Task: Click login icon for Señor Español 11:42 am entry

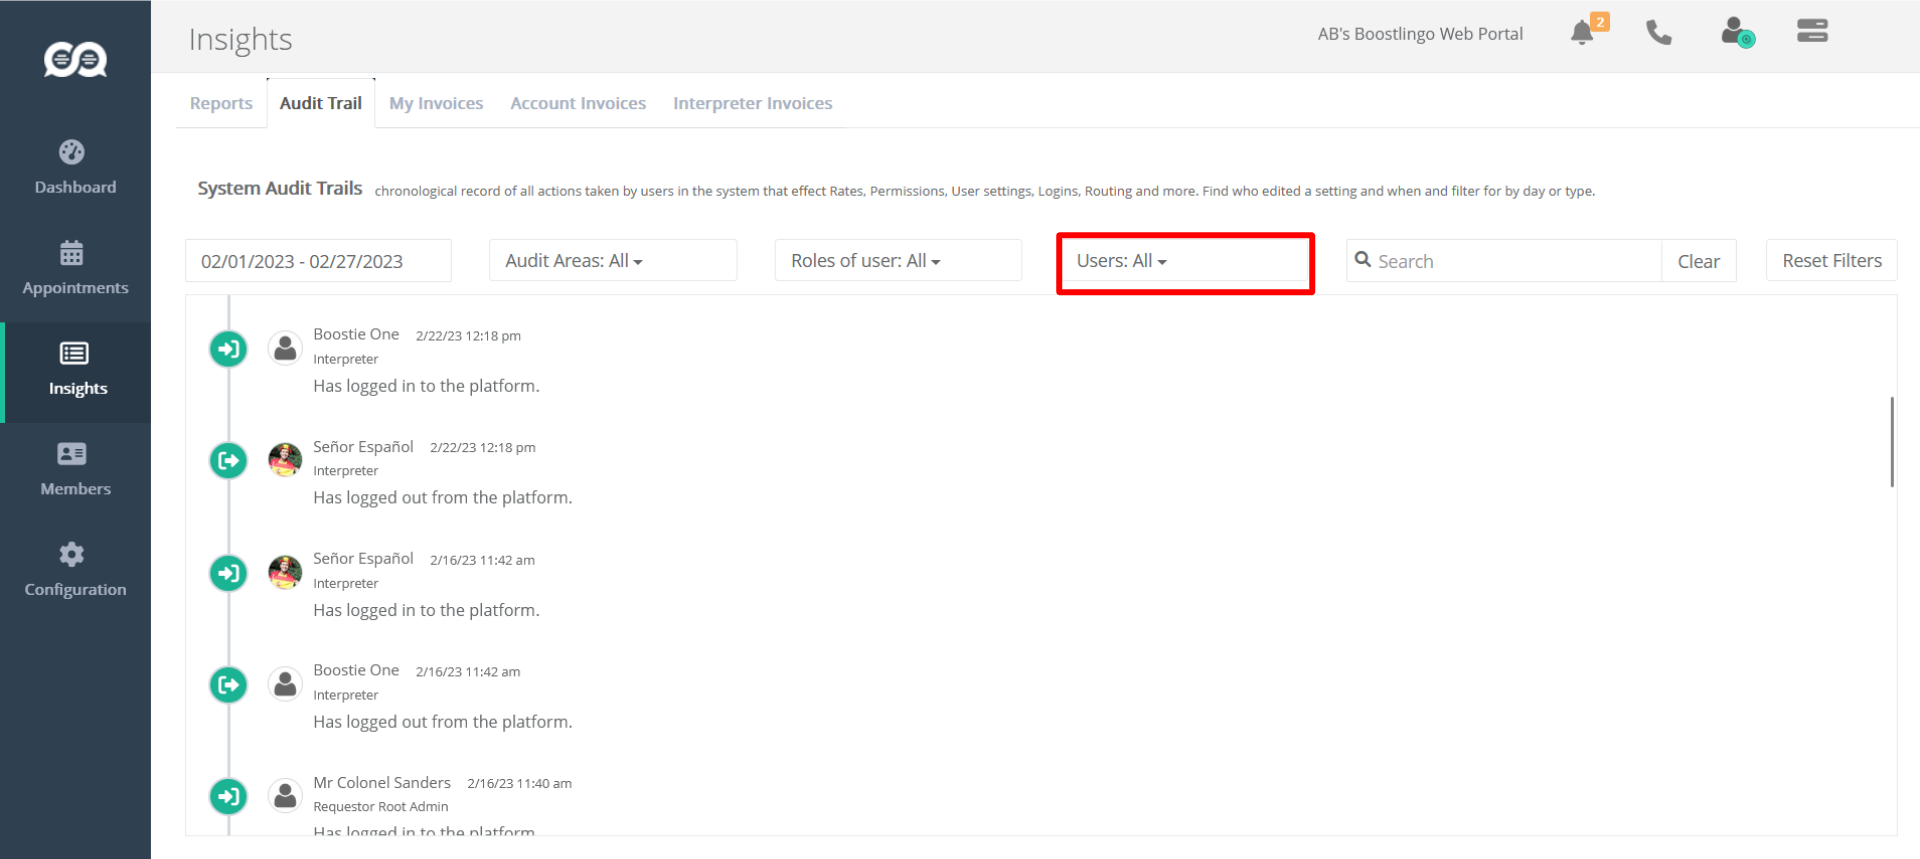Action: coord(229,573)
